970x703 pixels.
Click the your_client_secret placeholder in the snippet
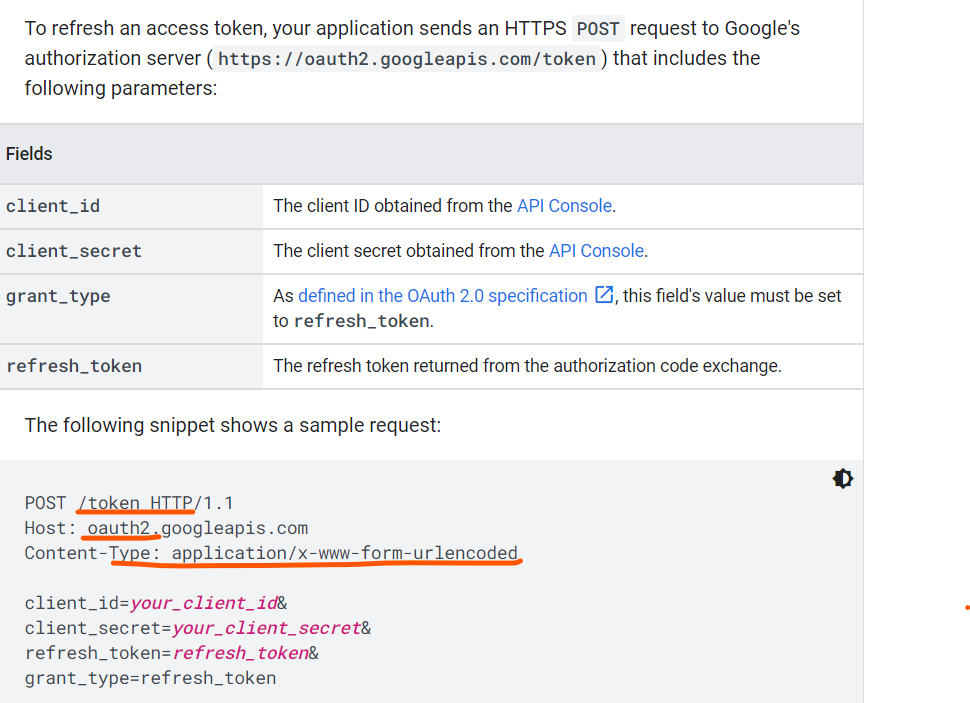[x=266, y=628]
